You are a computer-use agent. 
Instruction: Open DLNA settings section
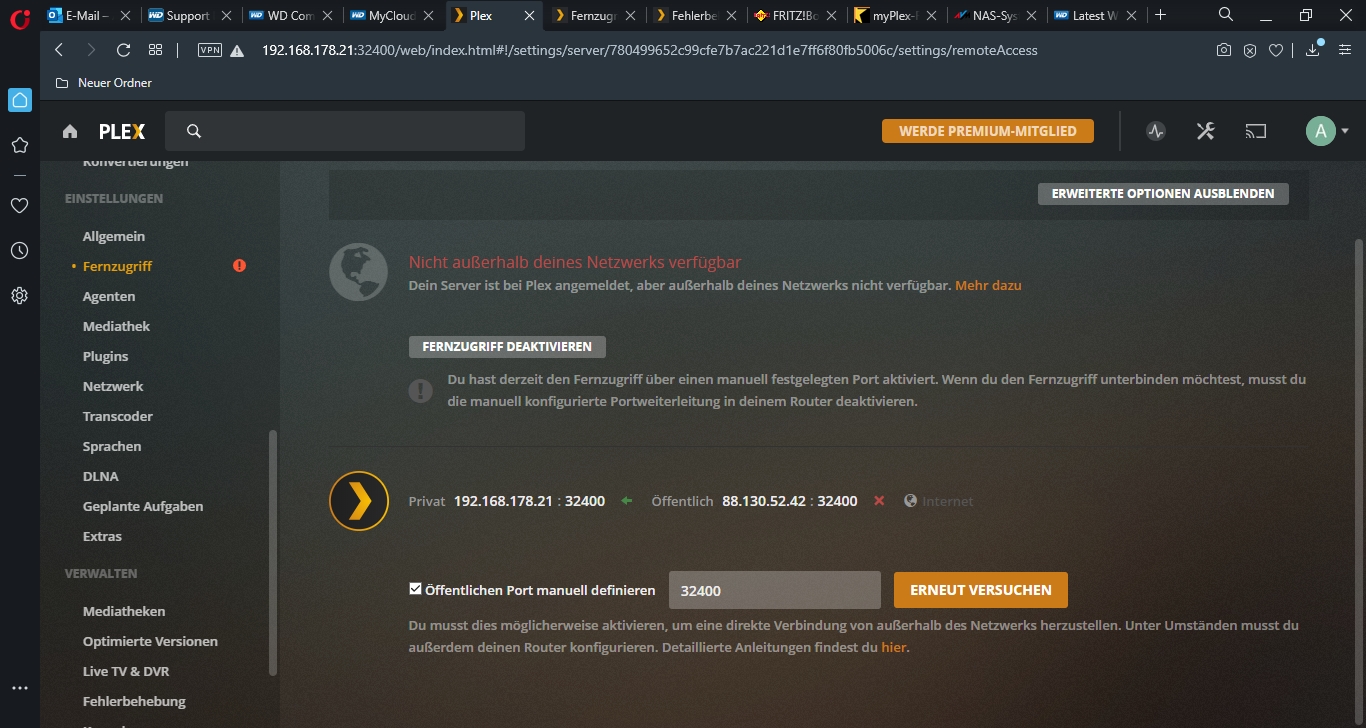(x=100, y=476)
